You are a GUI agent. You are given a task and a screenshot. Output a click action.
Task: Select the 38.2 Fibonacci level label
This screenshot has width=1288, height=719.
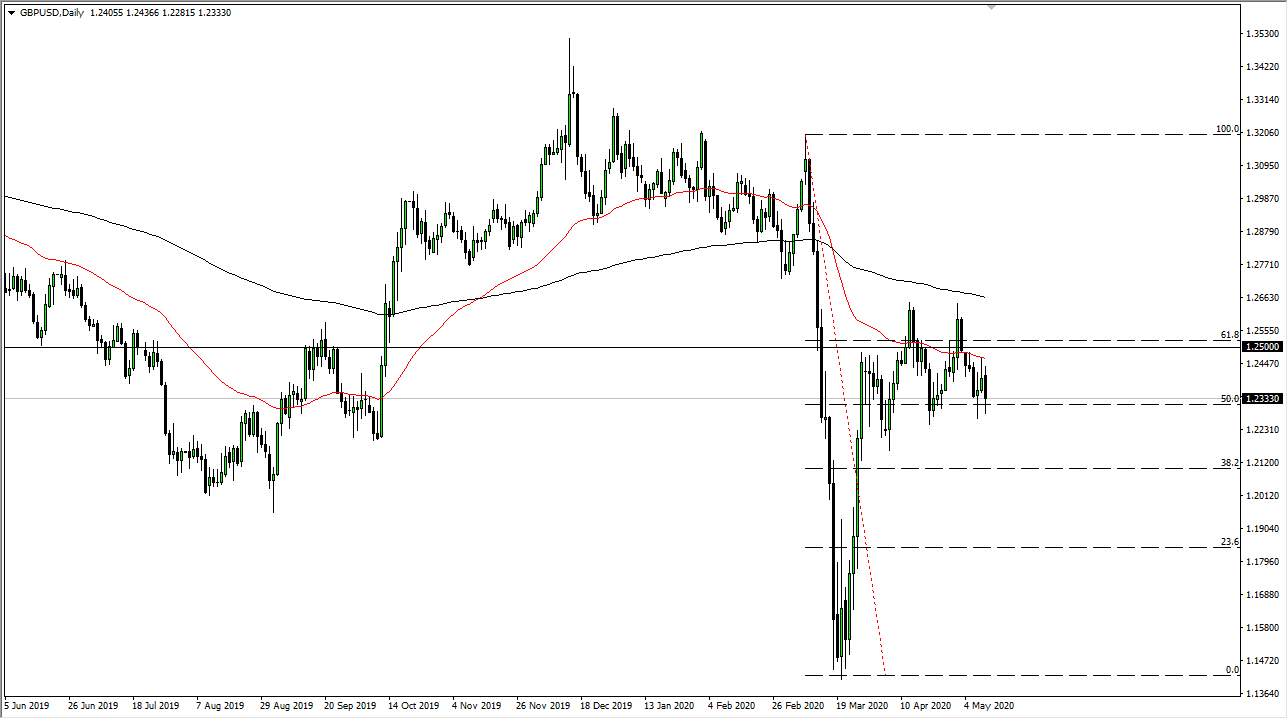pos(1229,463)
